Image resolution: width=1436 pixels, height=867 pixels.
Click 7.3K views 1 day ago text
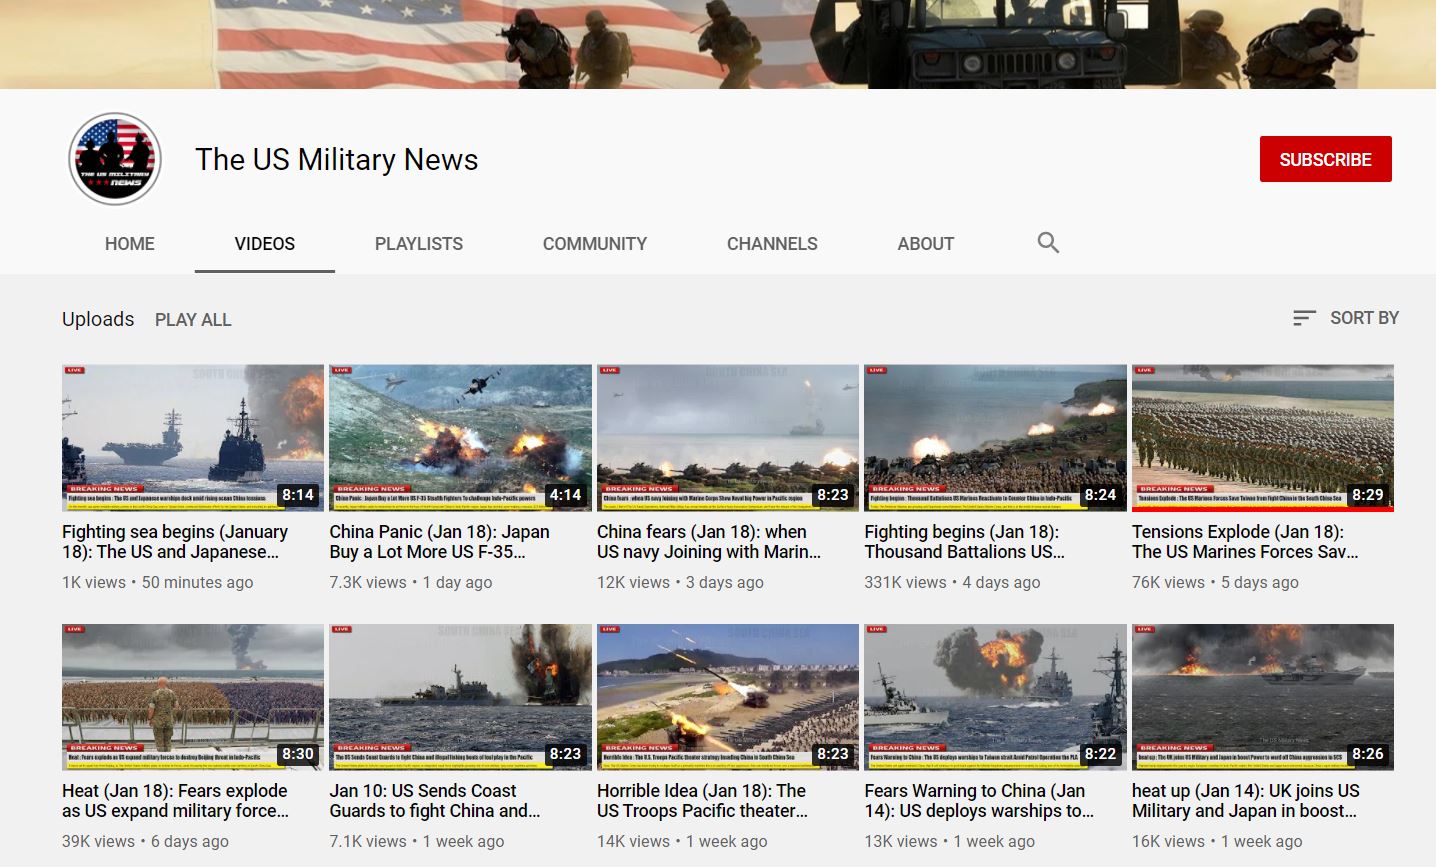[x=411, y=582]
